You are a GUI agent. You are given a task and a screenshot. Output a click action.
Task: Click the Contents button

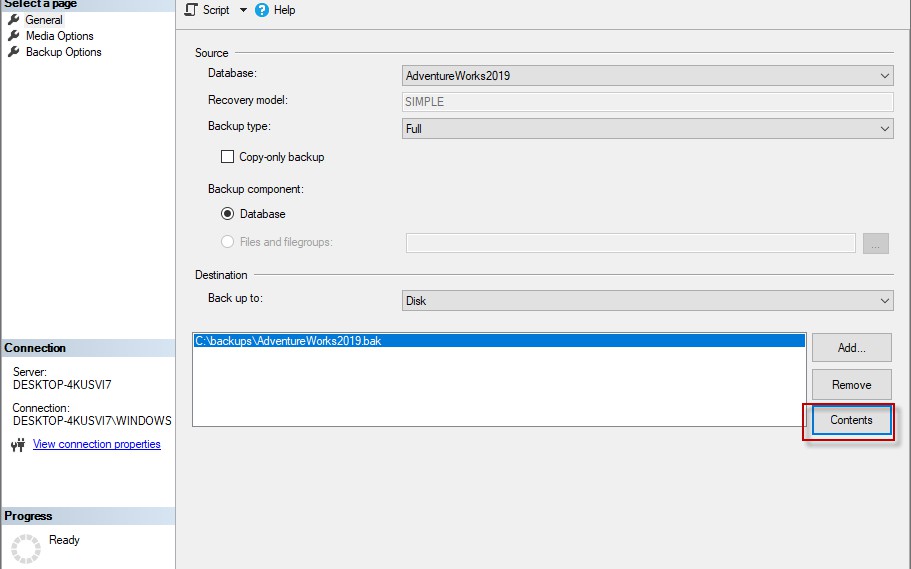(x=851, y=420)
